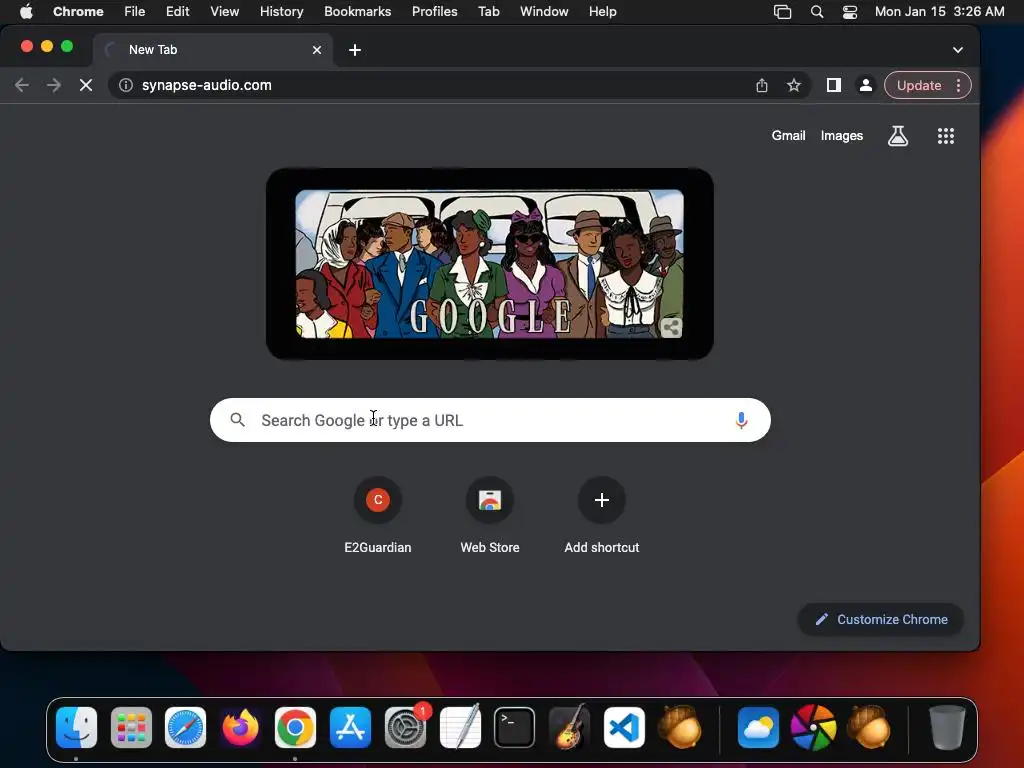Open System Settings from the dock
The height and width of the screenshot is (768, 1024).
[405, 727]
